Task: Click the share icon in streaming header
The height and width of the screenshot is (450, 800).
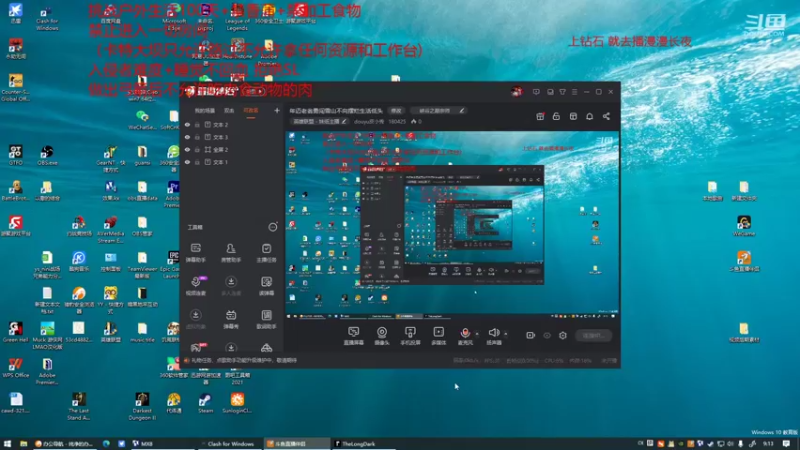Action: [x=606, y=116]
